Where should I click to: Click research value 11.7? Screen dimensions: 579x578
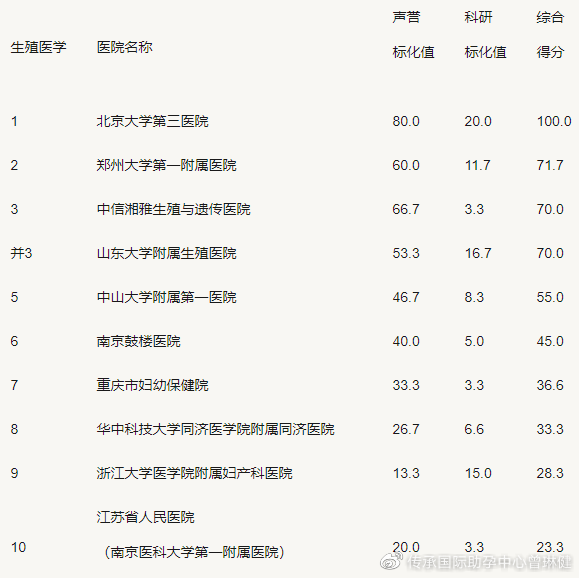(477, 165)
